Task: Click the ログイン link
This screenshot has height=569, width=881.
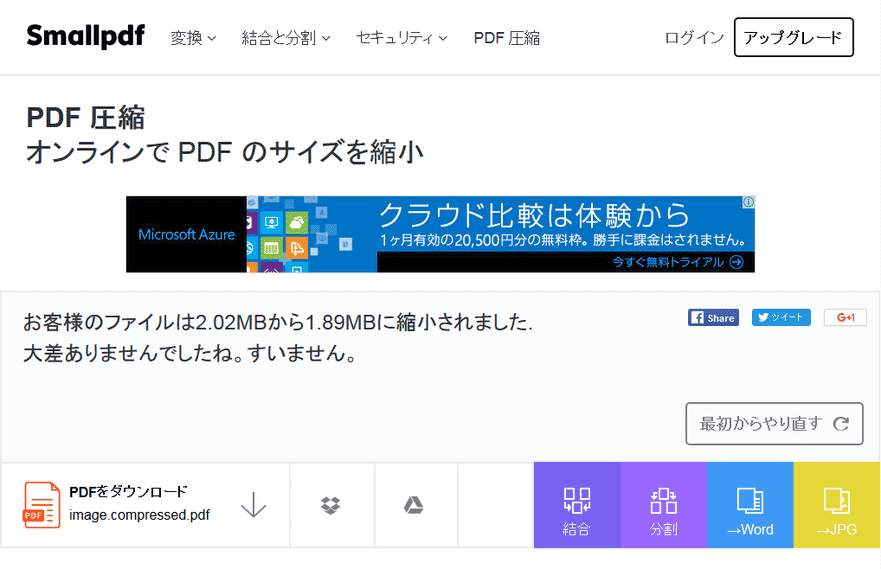Action: (x=694, y=38)
